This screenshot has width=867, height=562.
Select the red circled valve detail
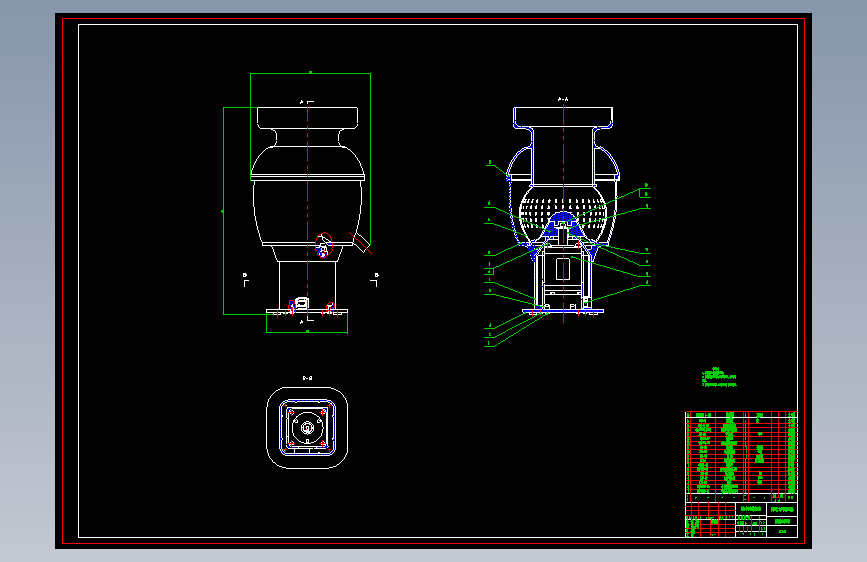(323, 245)
